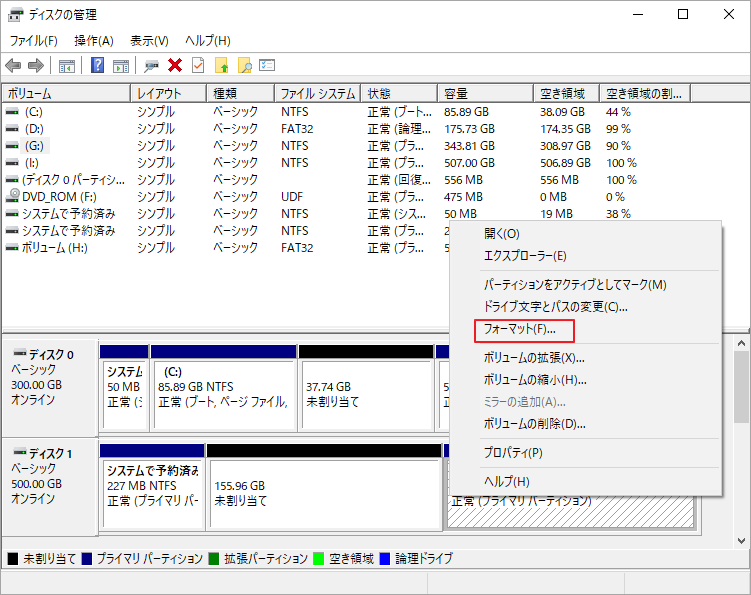Sort by the 種類 column header
This screenshot has width=751, height=595.
(x=240, y=93)
